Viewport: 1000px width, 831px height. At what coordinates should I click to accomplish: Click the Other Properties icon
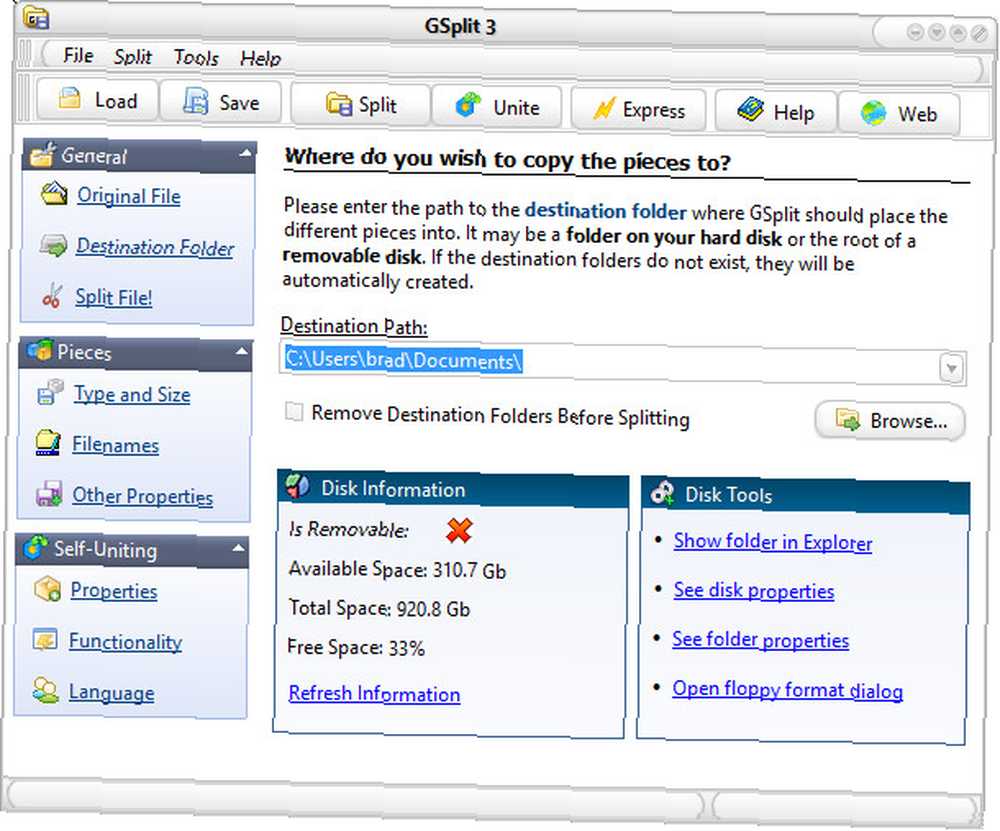[48, 494]
